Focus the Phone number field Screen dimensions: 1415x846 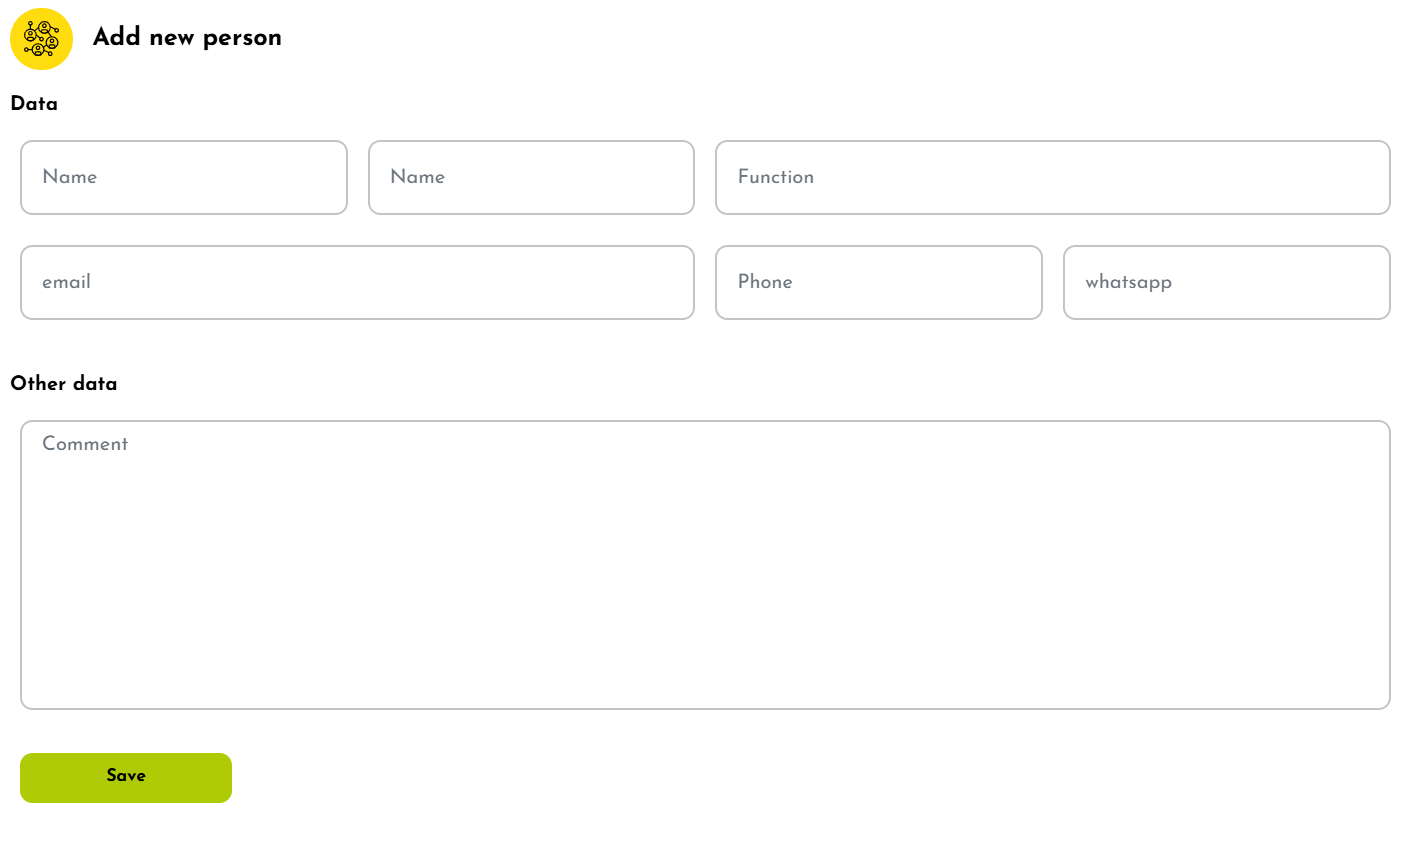(878, 282)
